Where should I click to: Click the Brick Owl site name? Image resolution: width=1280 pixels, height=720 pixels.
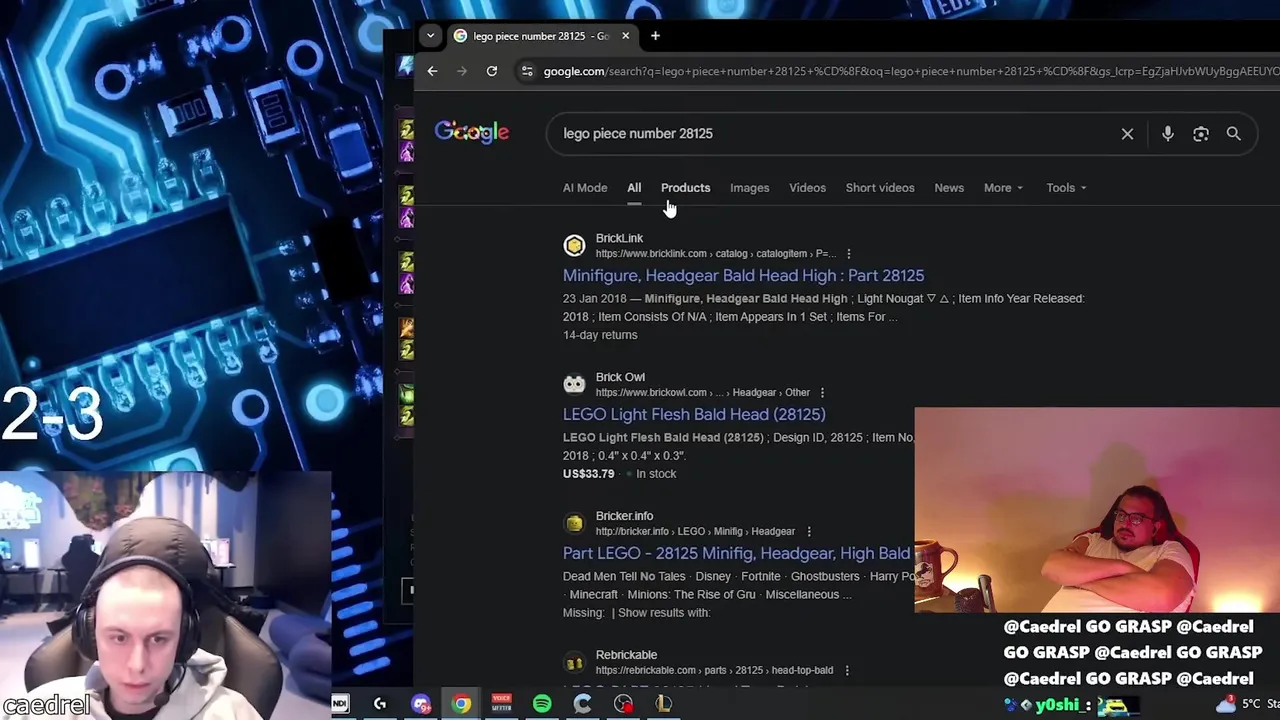coord(620,377)
